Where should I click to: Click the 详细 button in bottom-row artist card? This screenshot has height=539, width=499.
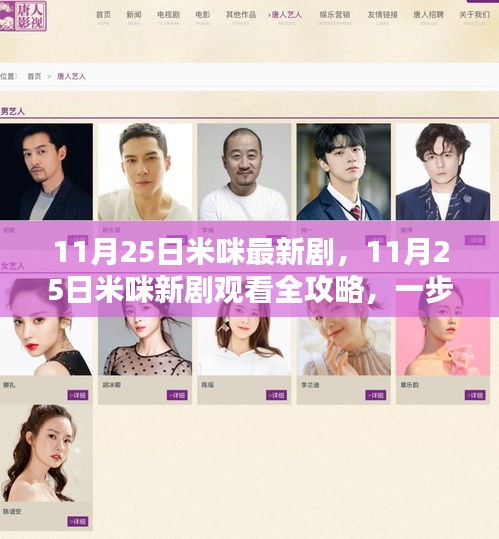pos(78,521)
